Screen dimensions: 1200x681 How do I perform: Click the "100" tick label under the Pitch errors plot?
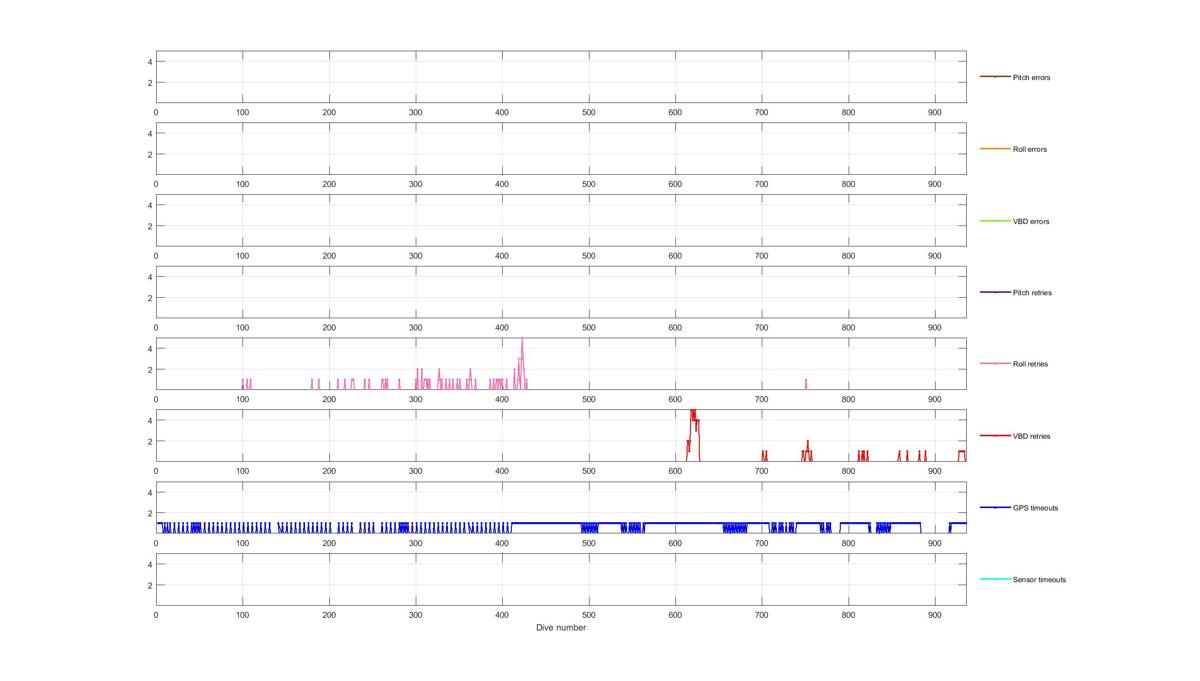tap(242, 113)
